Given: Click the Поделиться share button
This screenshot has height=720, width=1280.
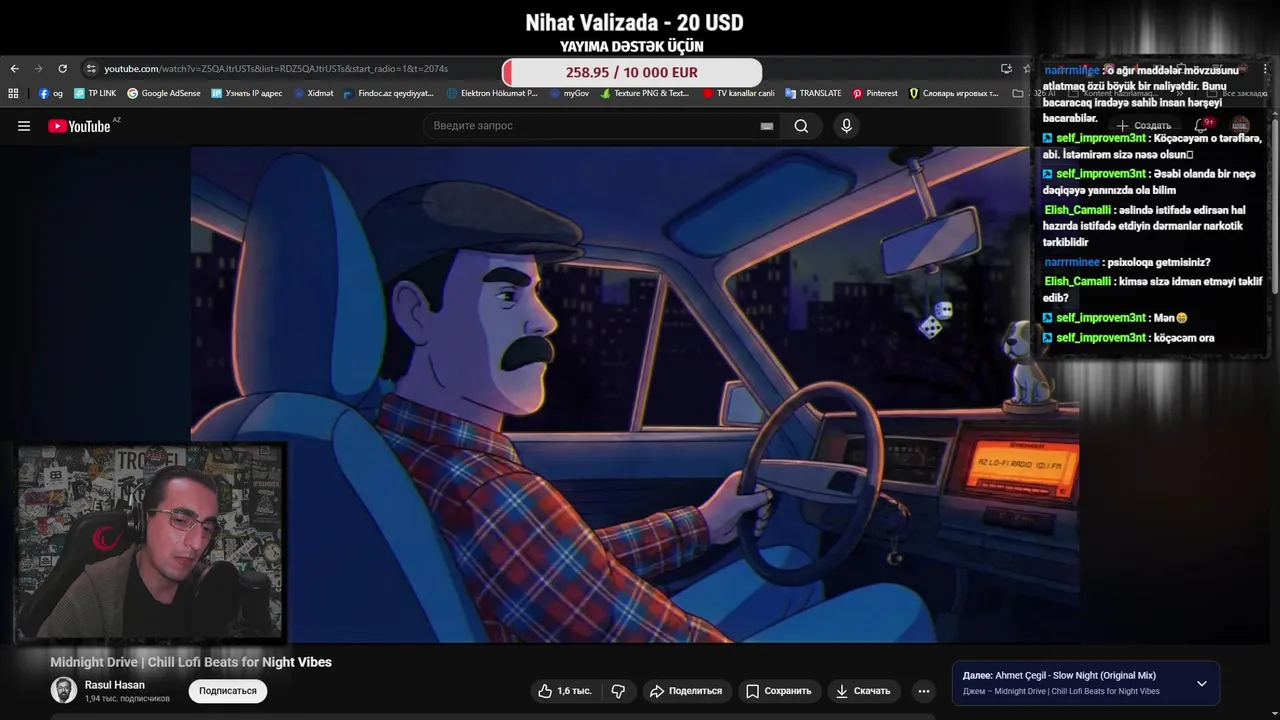Looking at the screenshot, I should [x=686, y=691].
